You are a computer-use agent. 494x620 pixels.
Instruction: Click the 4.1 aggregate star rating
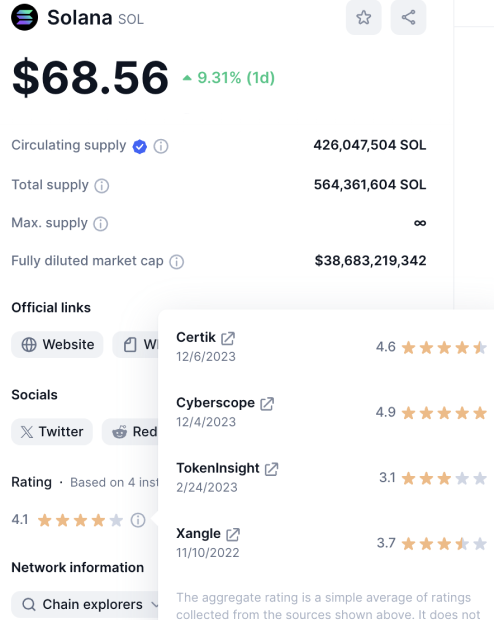tap(68, 520)
